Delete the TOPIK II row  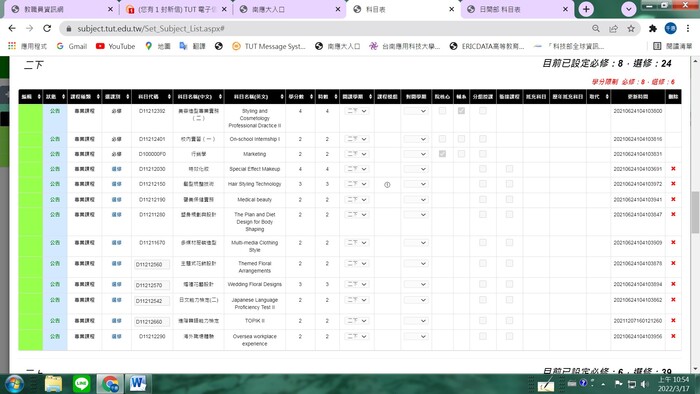tap(673, 320)
